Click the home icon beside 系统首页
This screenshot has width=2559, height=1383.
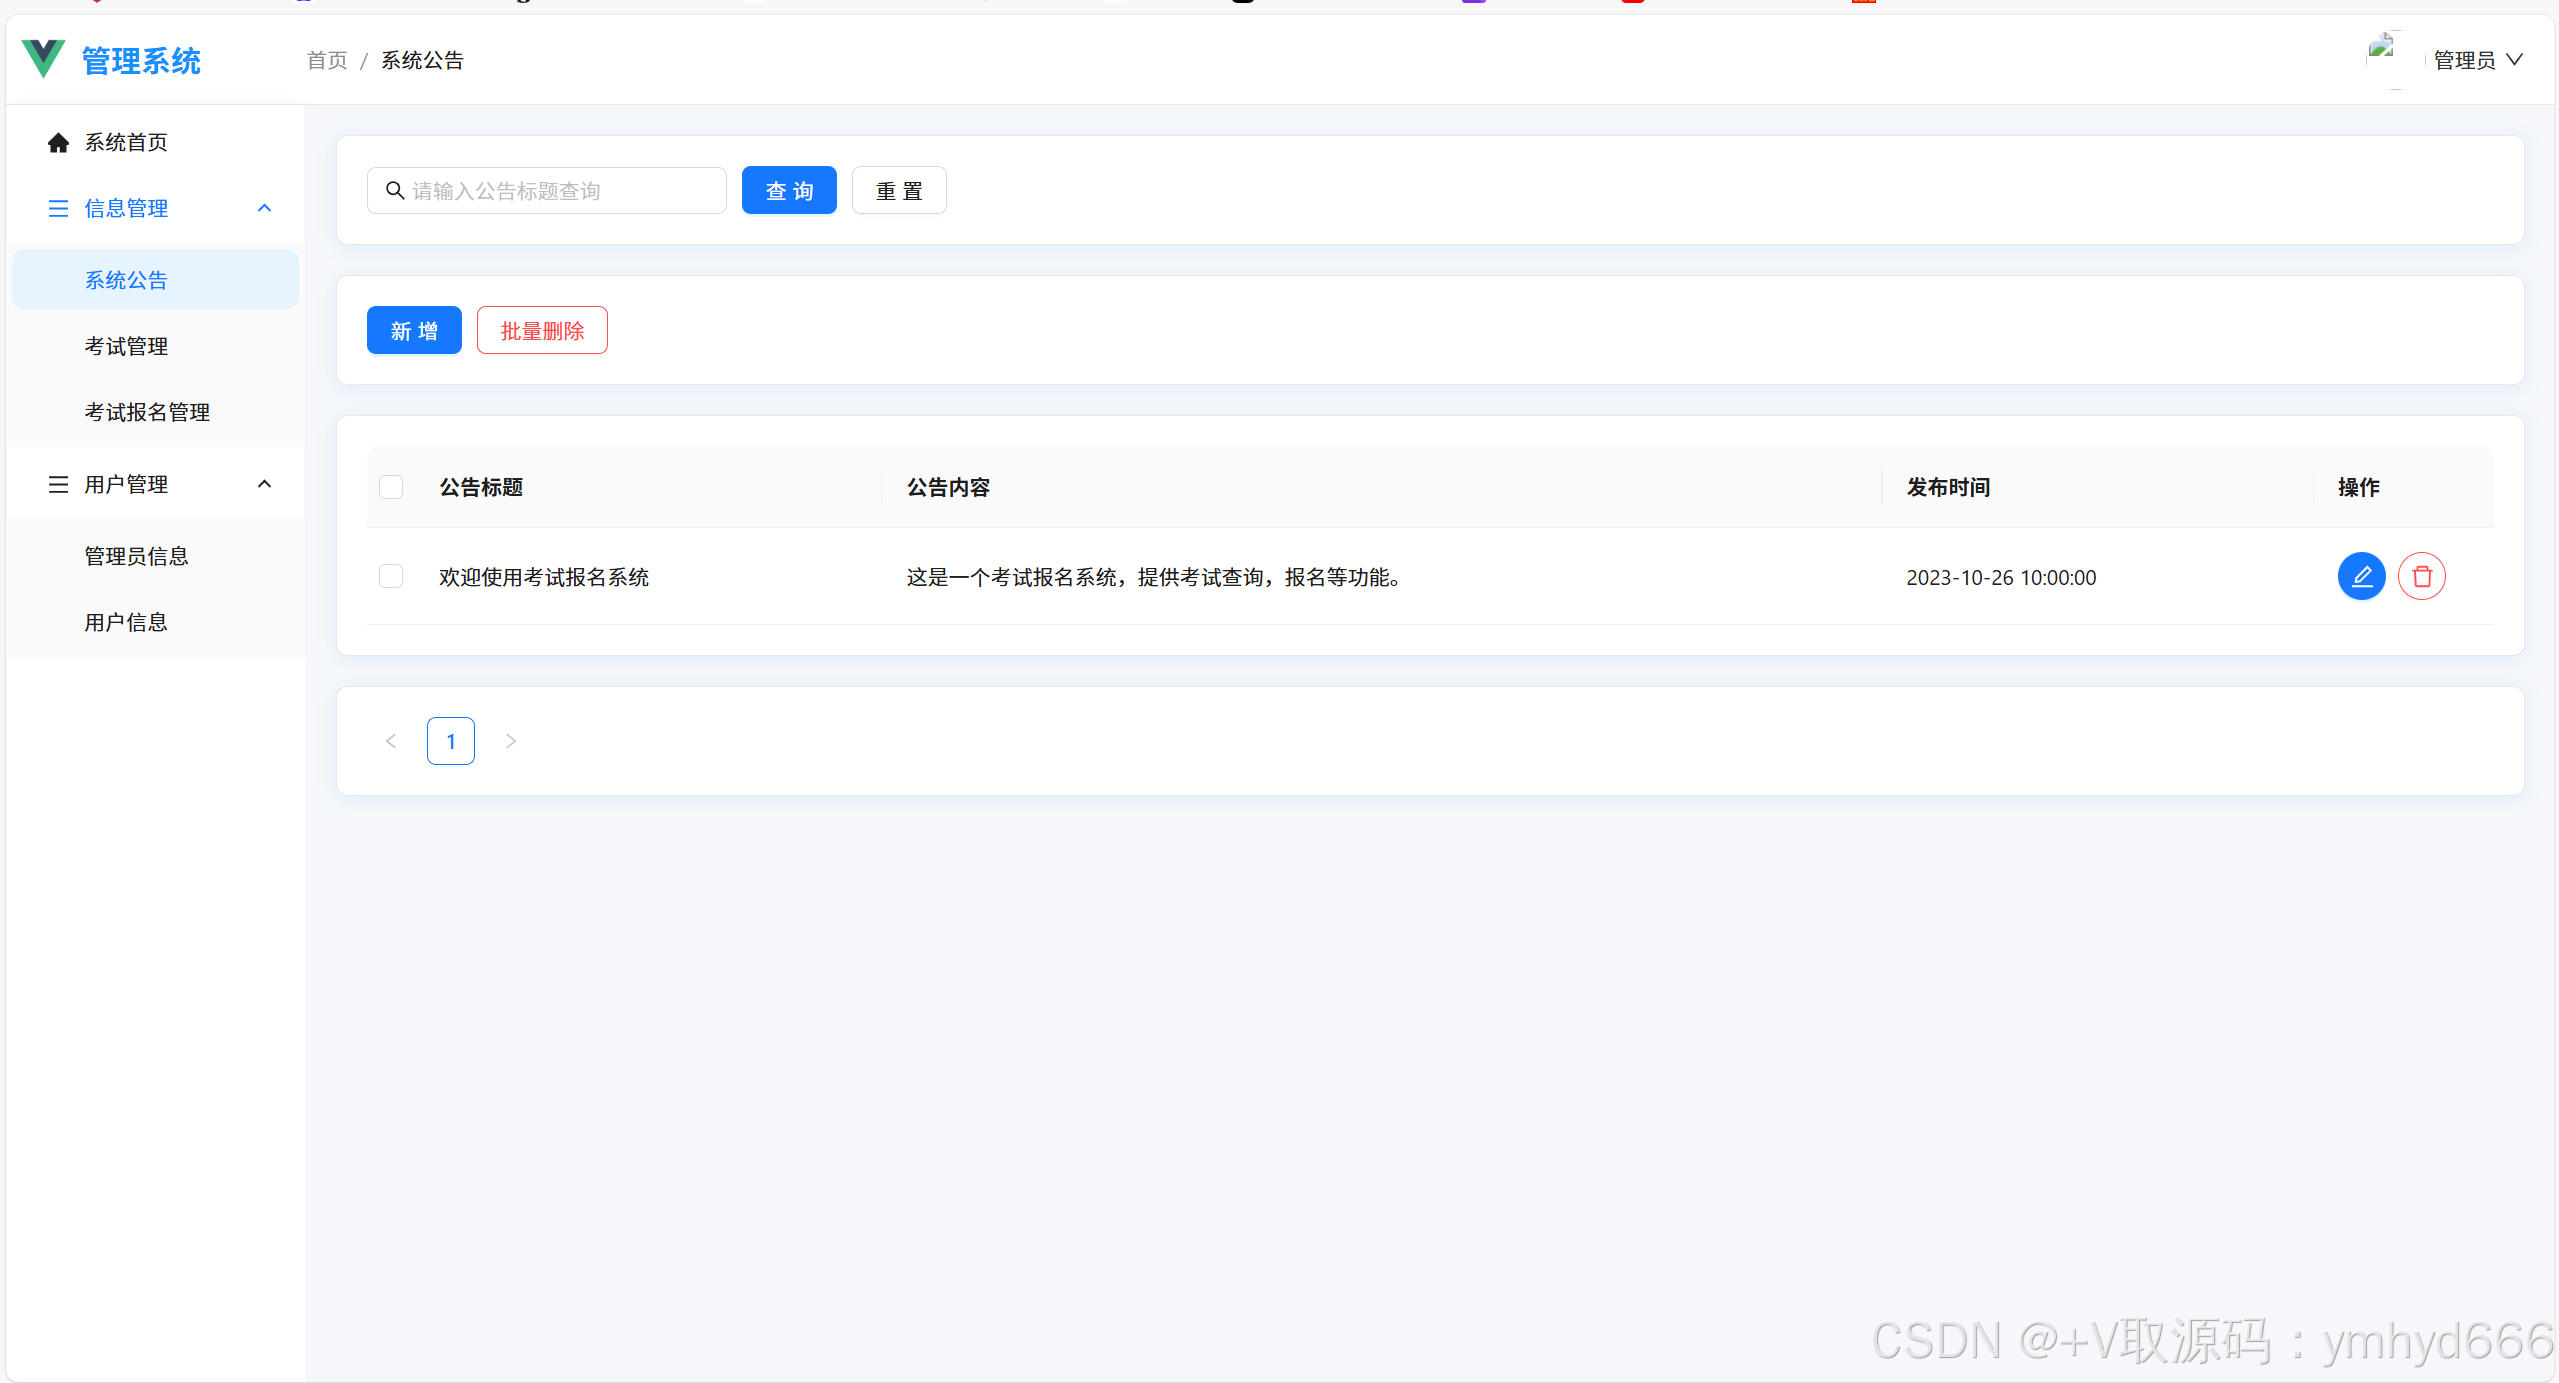(x=58, y=142)
